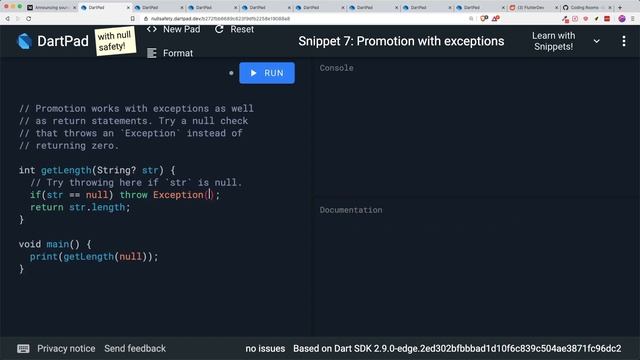Click the 'print(getLength(null));' code line
Screen dimensions: 640x360
(93, 257)
